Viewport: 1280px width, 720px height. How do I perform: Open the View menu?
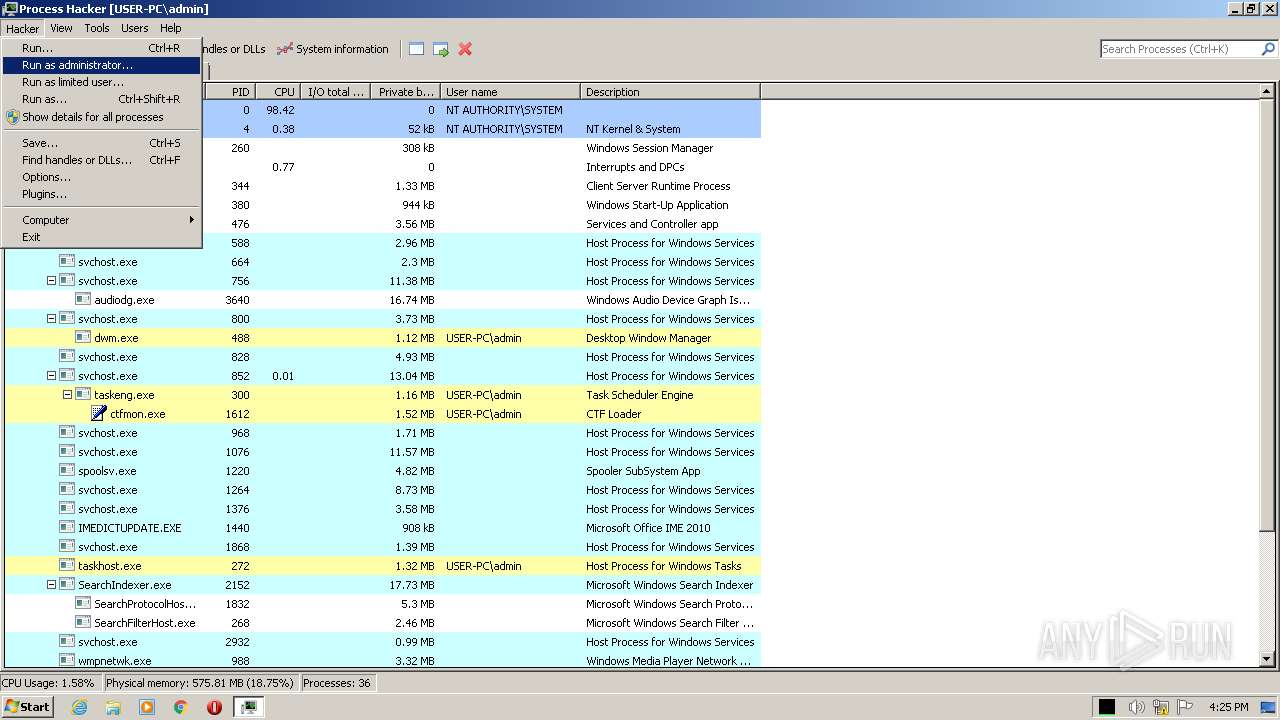pyautogui.click(x=61, y=28)
